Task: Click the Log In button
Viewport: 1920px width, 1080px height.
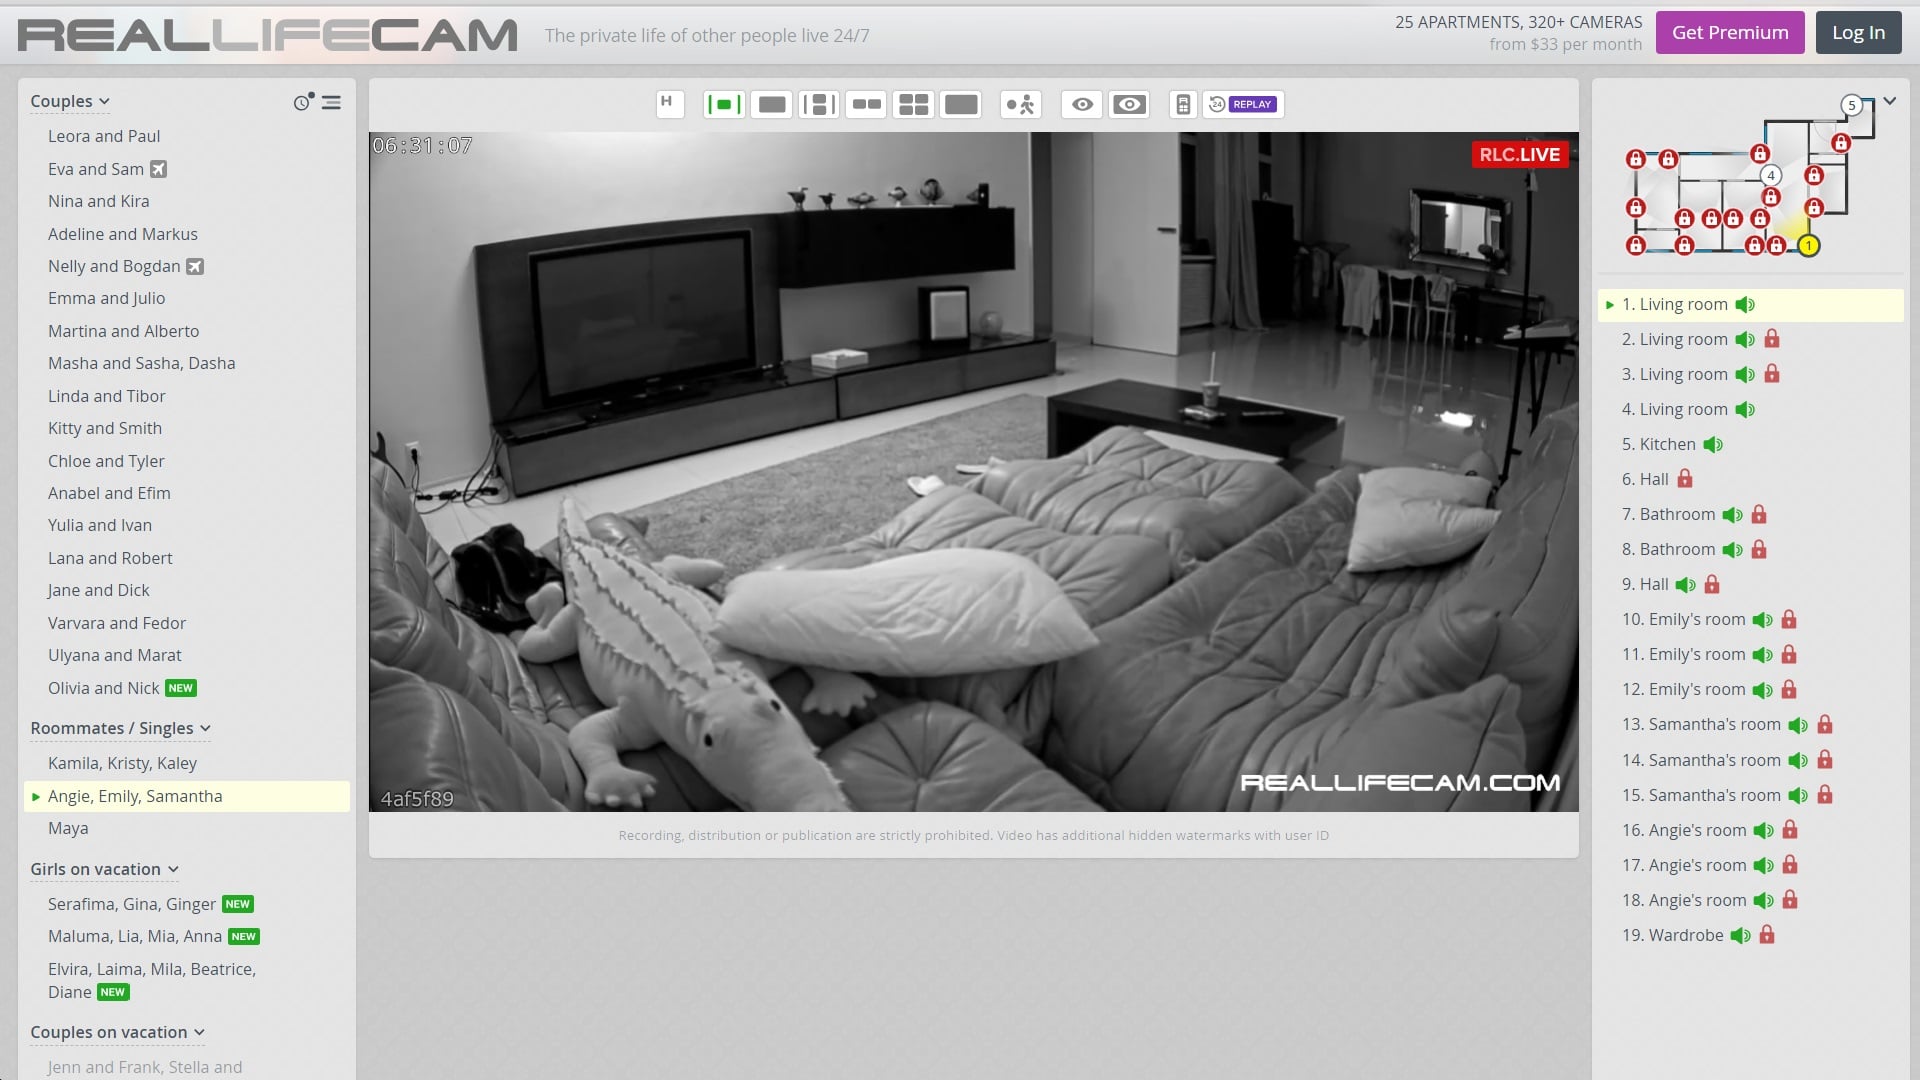Action: pos(1858,33)
